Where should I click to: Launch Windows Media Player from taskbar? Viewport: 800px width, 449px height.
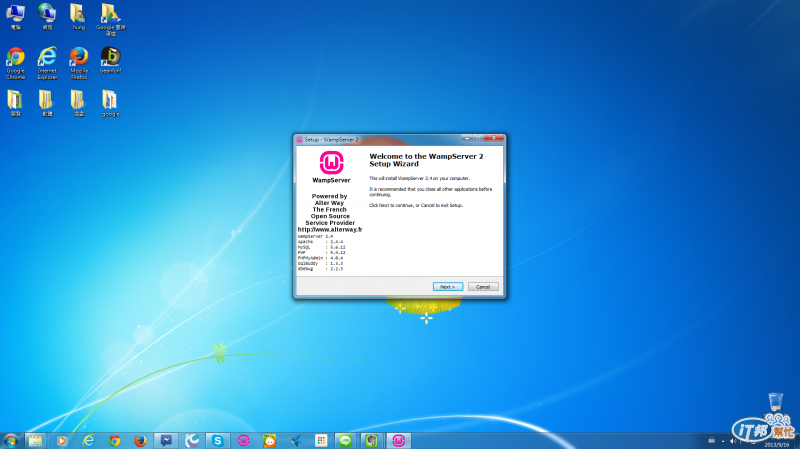tap(61, 441)
